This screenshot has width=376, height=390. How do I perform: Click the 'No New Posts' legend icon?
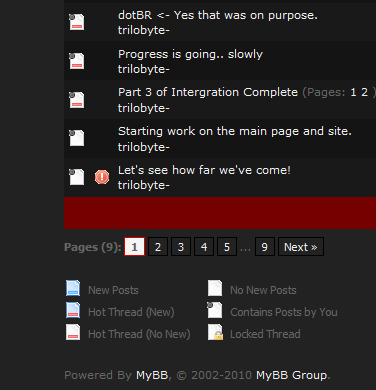point(215,288)
